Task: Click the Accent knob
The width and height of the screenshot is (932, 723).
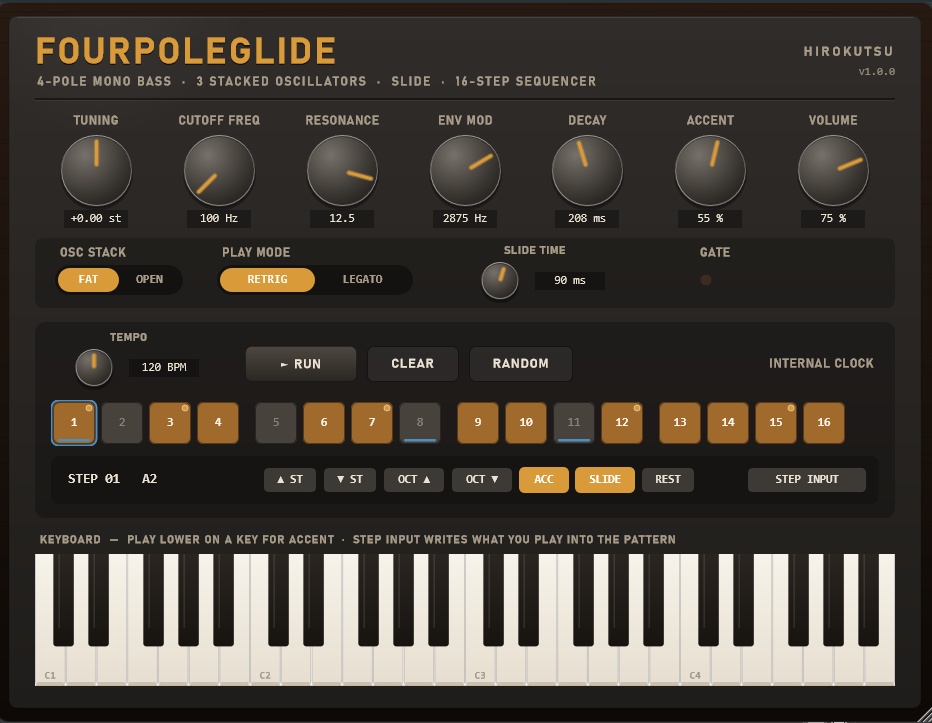Action: (x=710, y=171)
